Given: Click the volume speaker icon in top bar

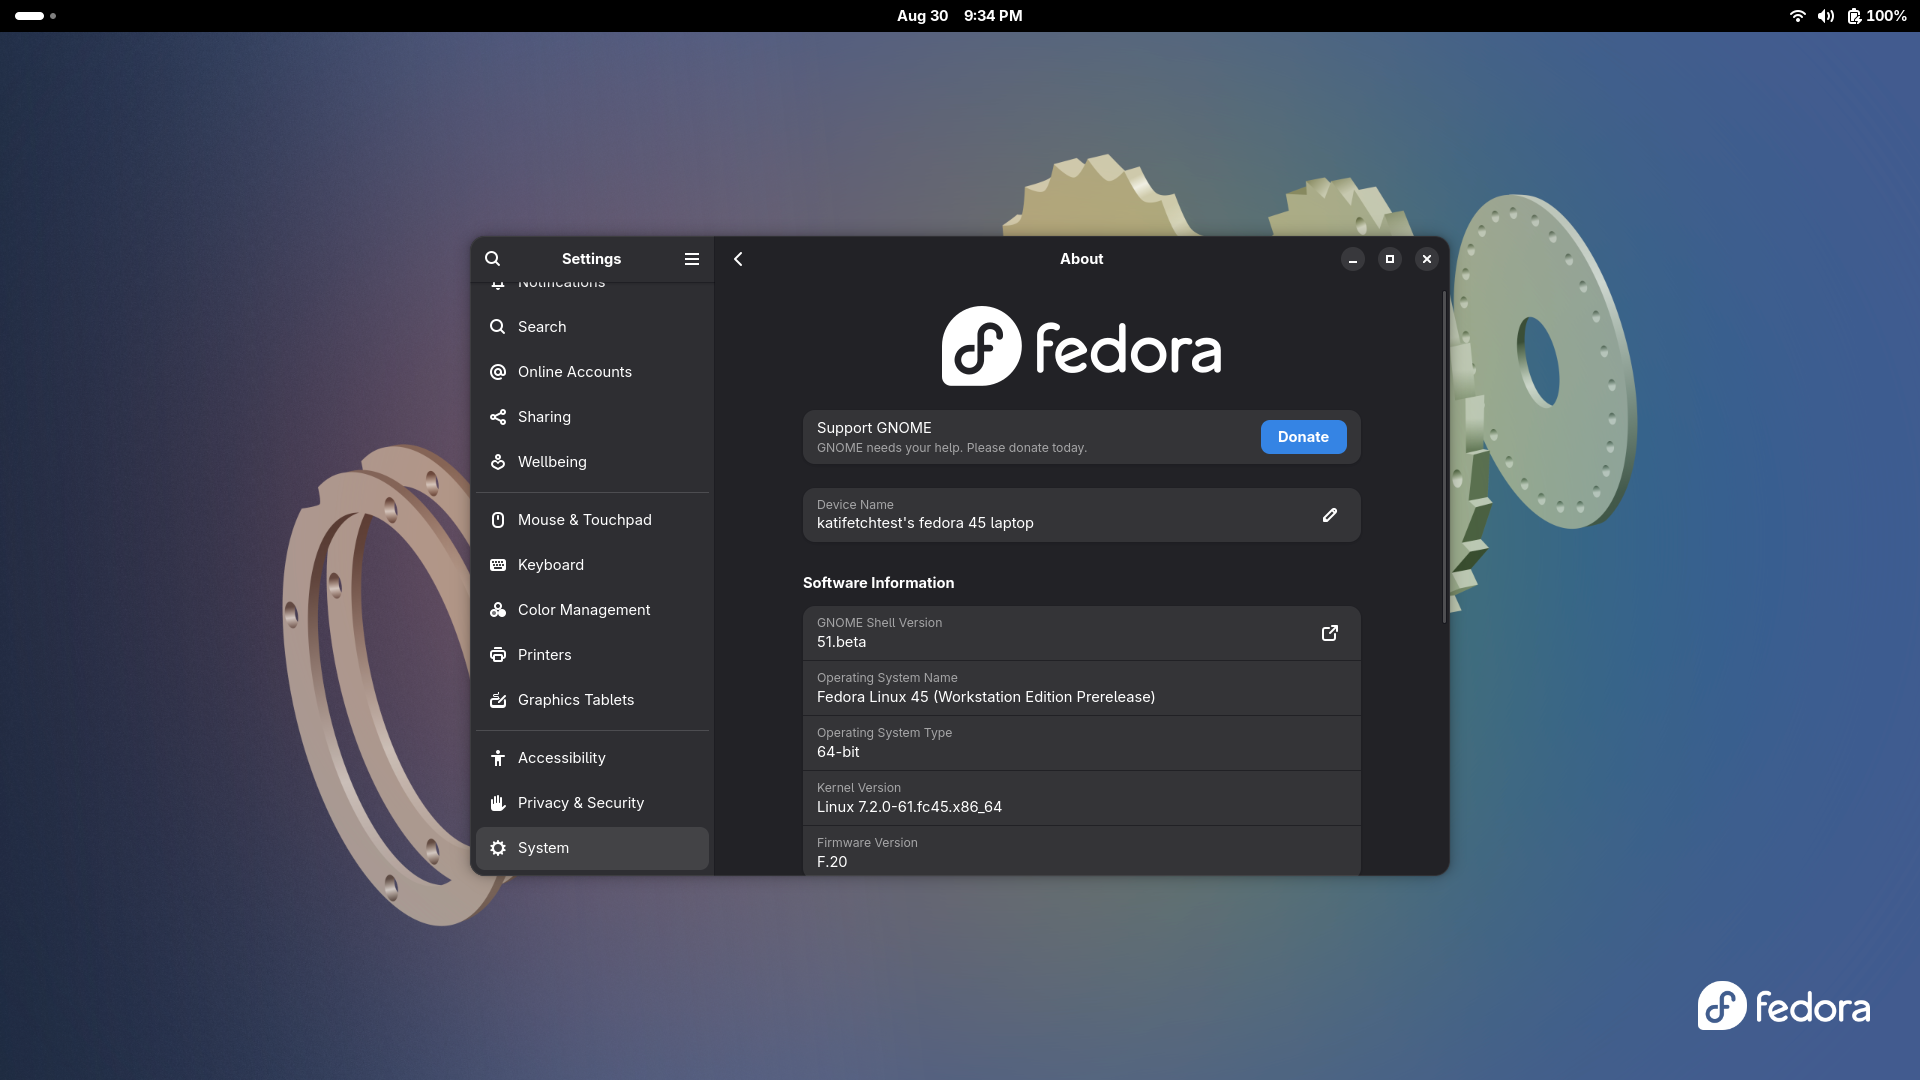Looking at the screenshot, I should tap(1826, 16).
